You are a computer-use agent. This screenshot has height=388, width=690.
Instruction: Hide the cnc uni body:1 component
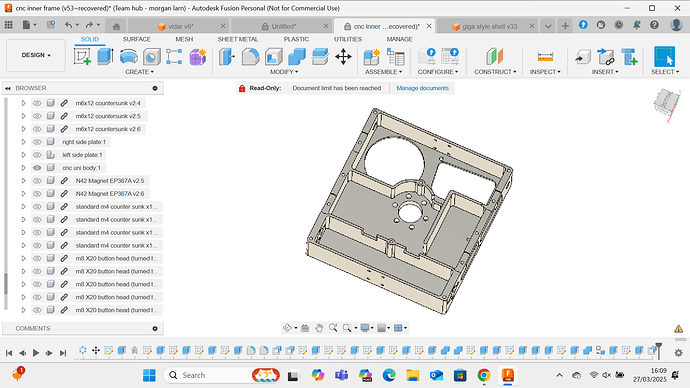pyautogui.click(x=37, y=168)
